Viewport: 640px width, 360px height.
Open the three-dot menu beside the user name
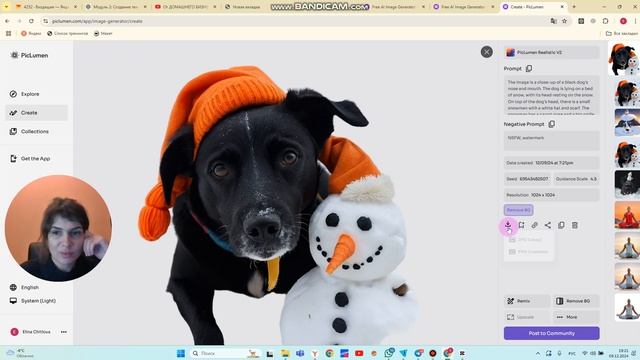pyautogui.click(x=64, y=332)
